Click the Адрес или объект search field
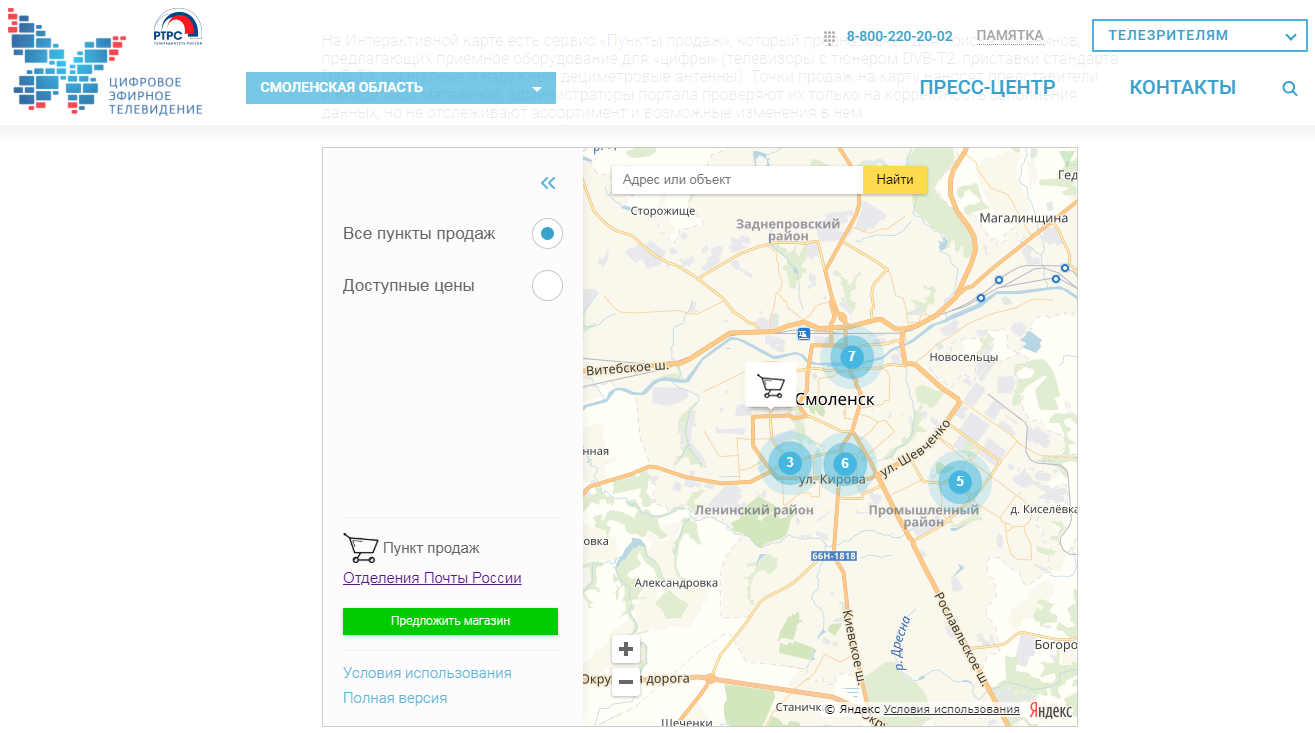Screen dimensions: 1315x733 [738, 180]
